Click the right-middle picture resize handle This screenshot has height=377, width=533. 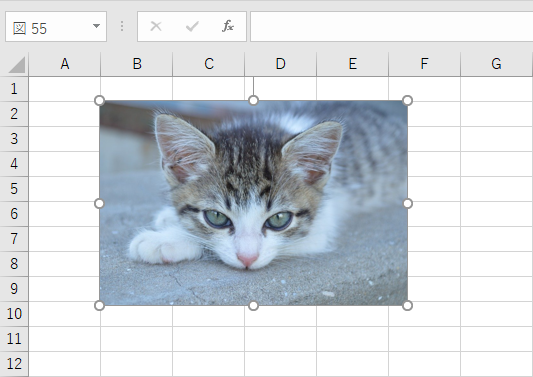coord(408,203)
